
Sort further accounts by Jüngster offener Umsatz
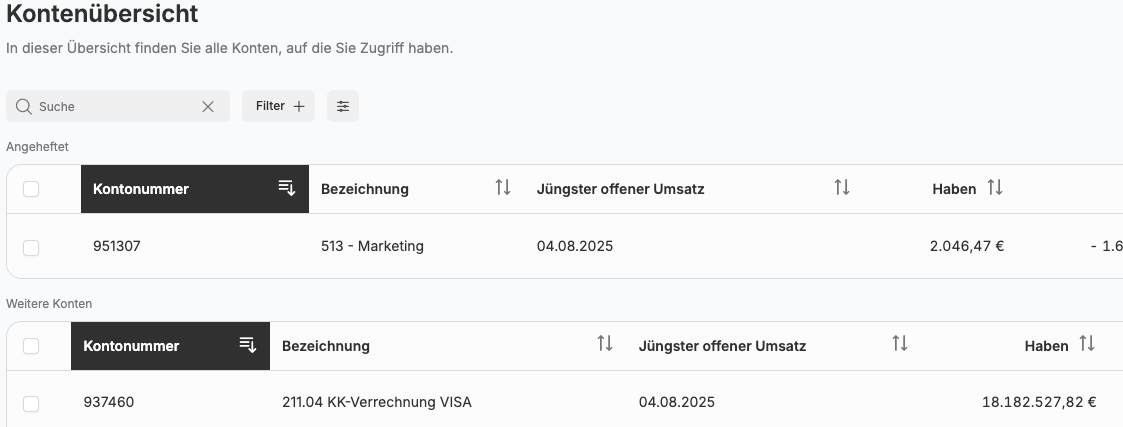(900, 345)
